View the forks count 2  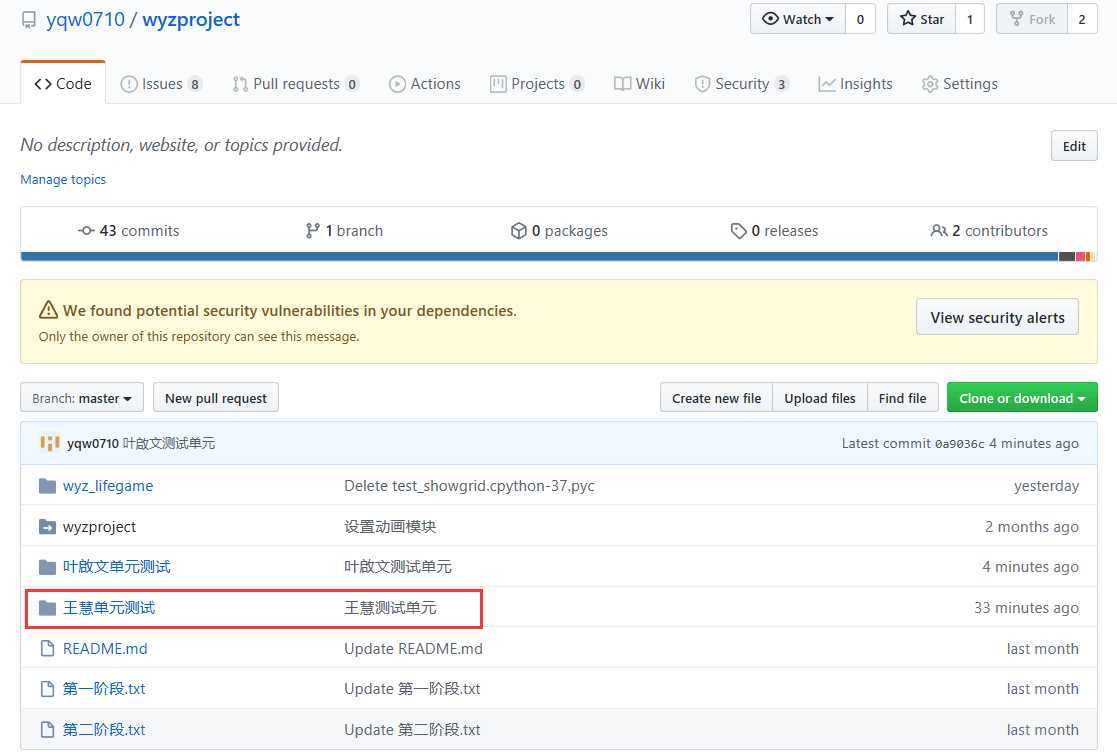click(x=1082, y=19)
